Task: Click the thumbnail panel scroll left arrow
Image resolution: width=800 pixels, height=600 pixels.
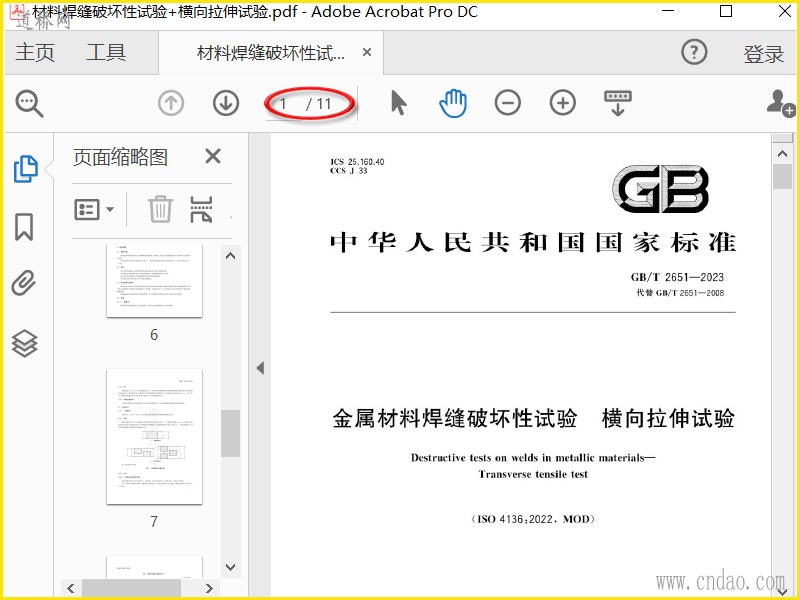Action: pyautogui.click(x=71, y=588)
